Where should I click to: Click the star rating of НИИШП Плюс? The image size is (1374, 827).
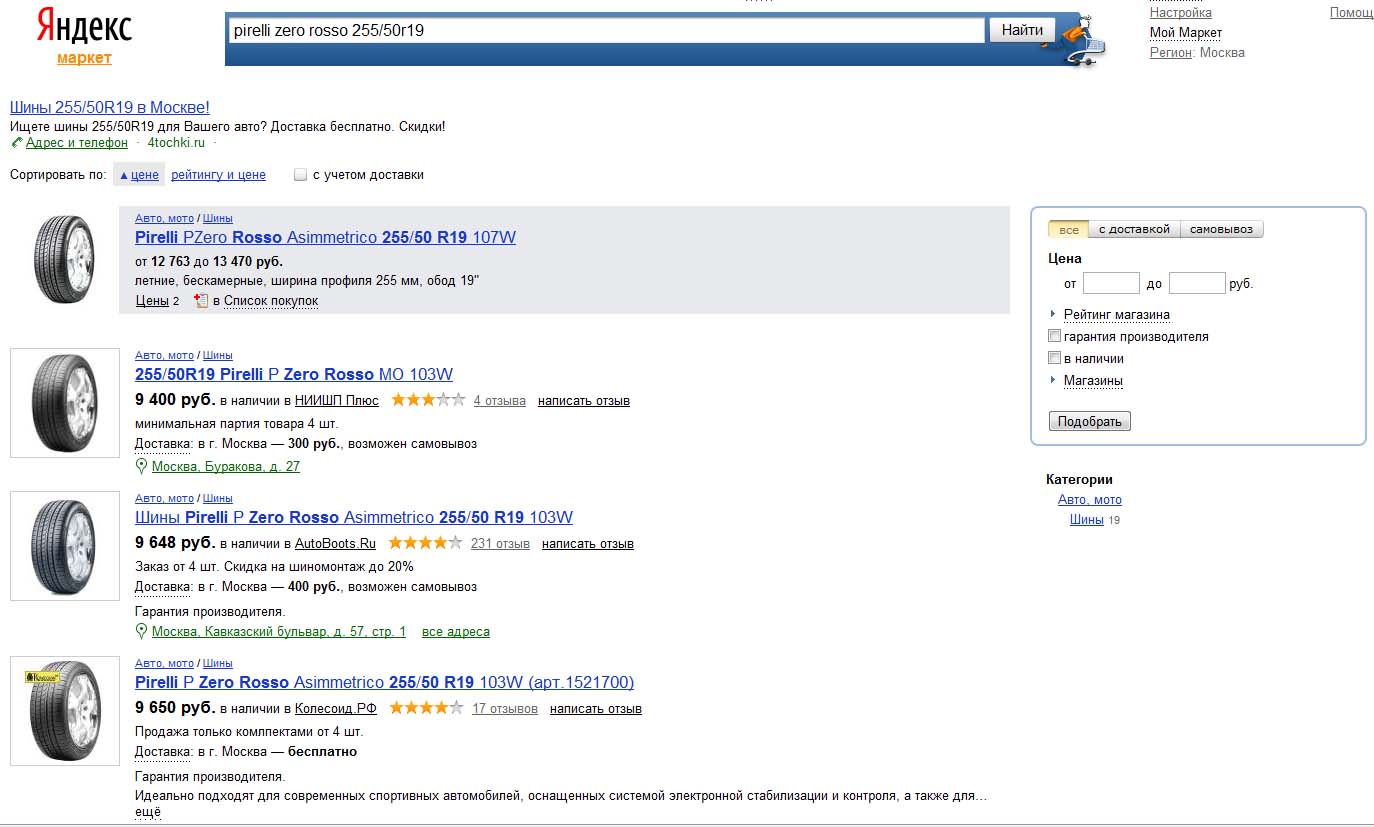(x=428, y=400)
